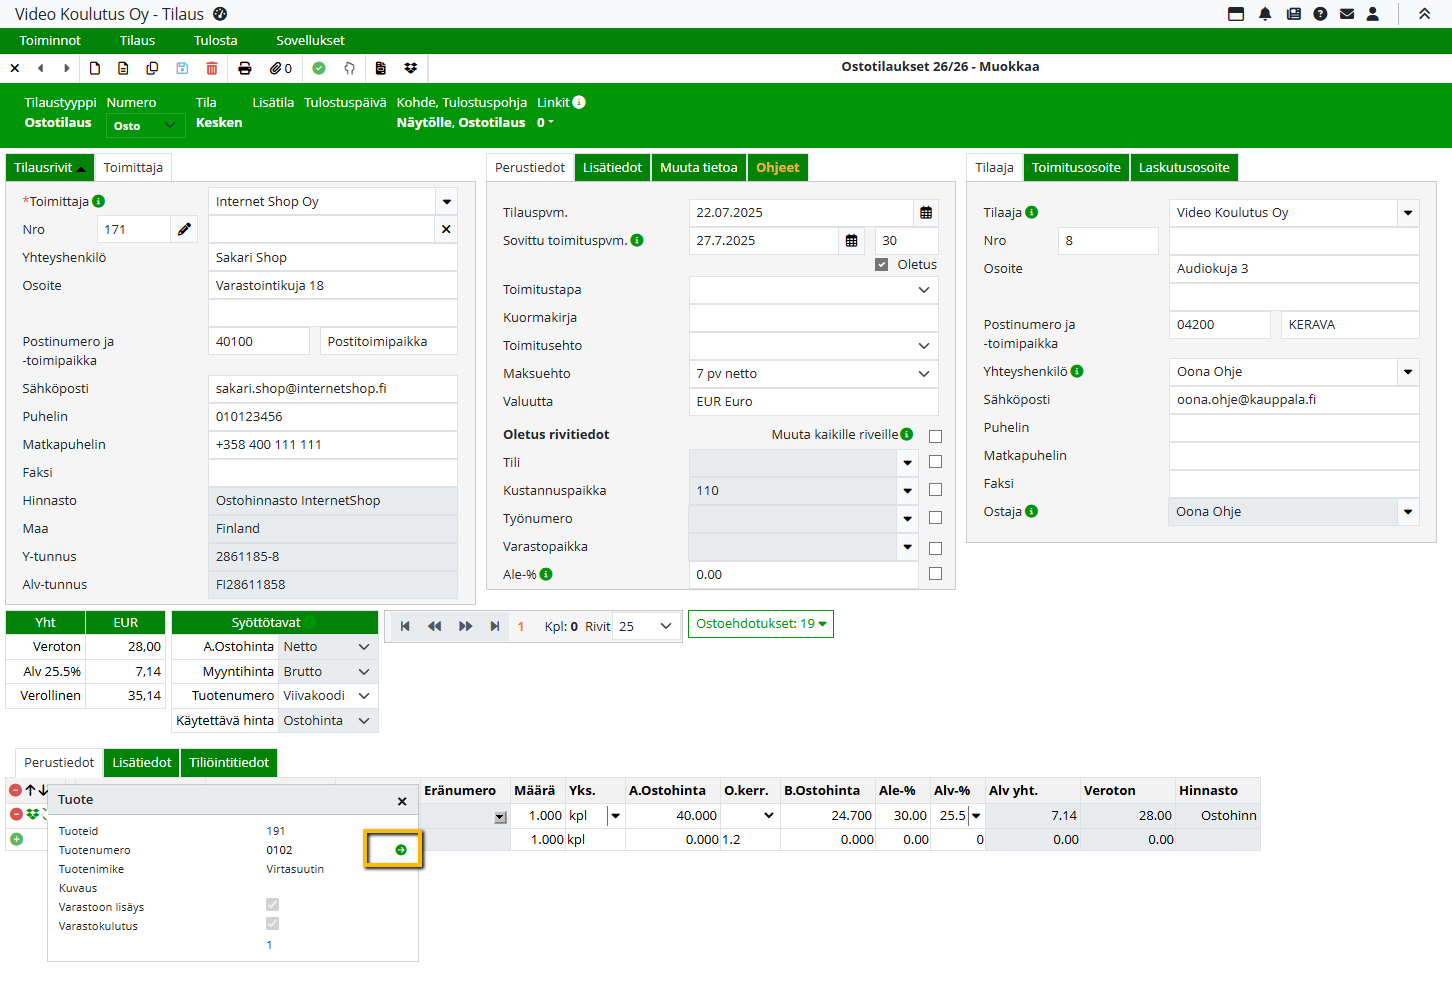The height and width of the screenshot is (996, 1452).
Task: Expand the Maksuehto dropdown
Action: click(x=923, y=374)
